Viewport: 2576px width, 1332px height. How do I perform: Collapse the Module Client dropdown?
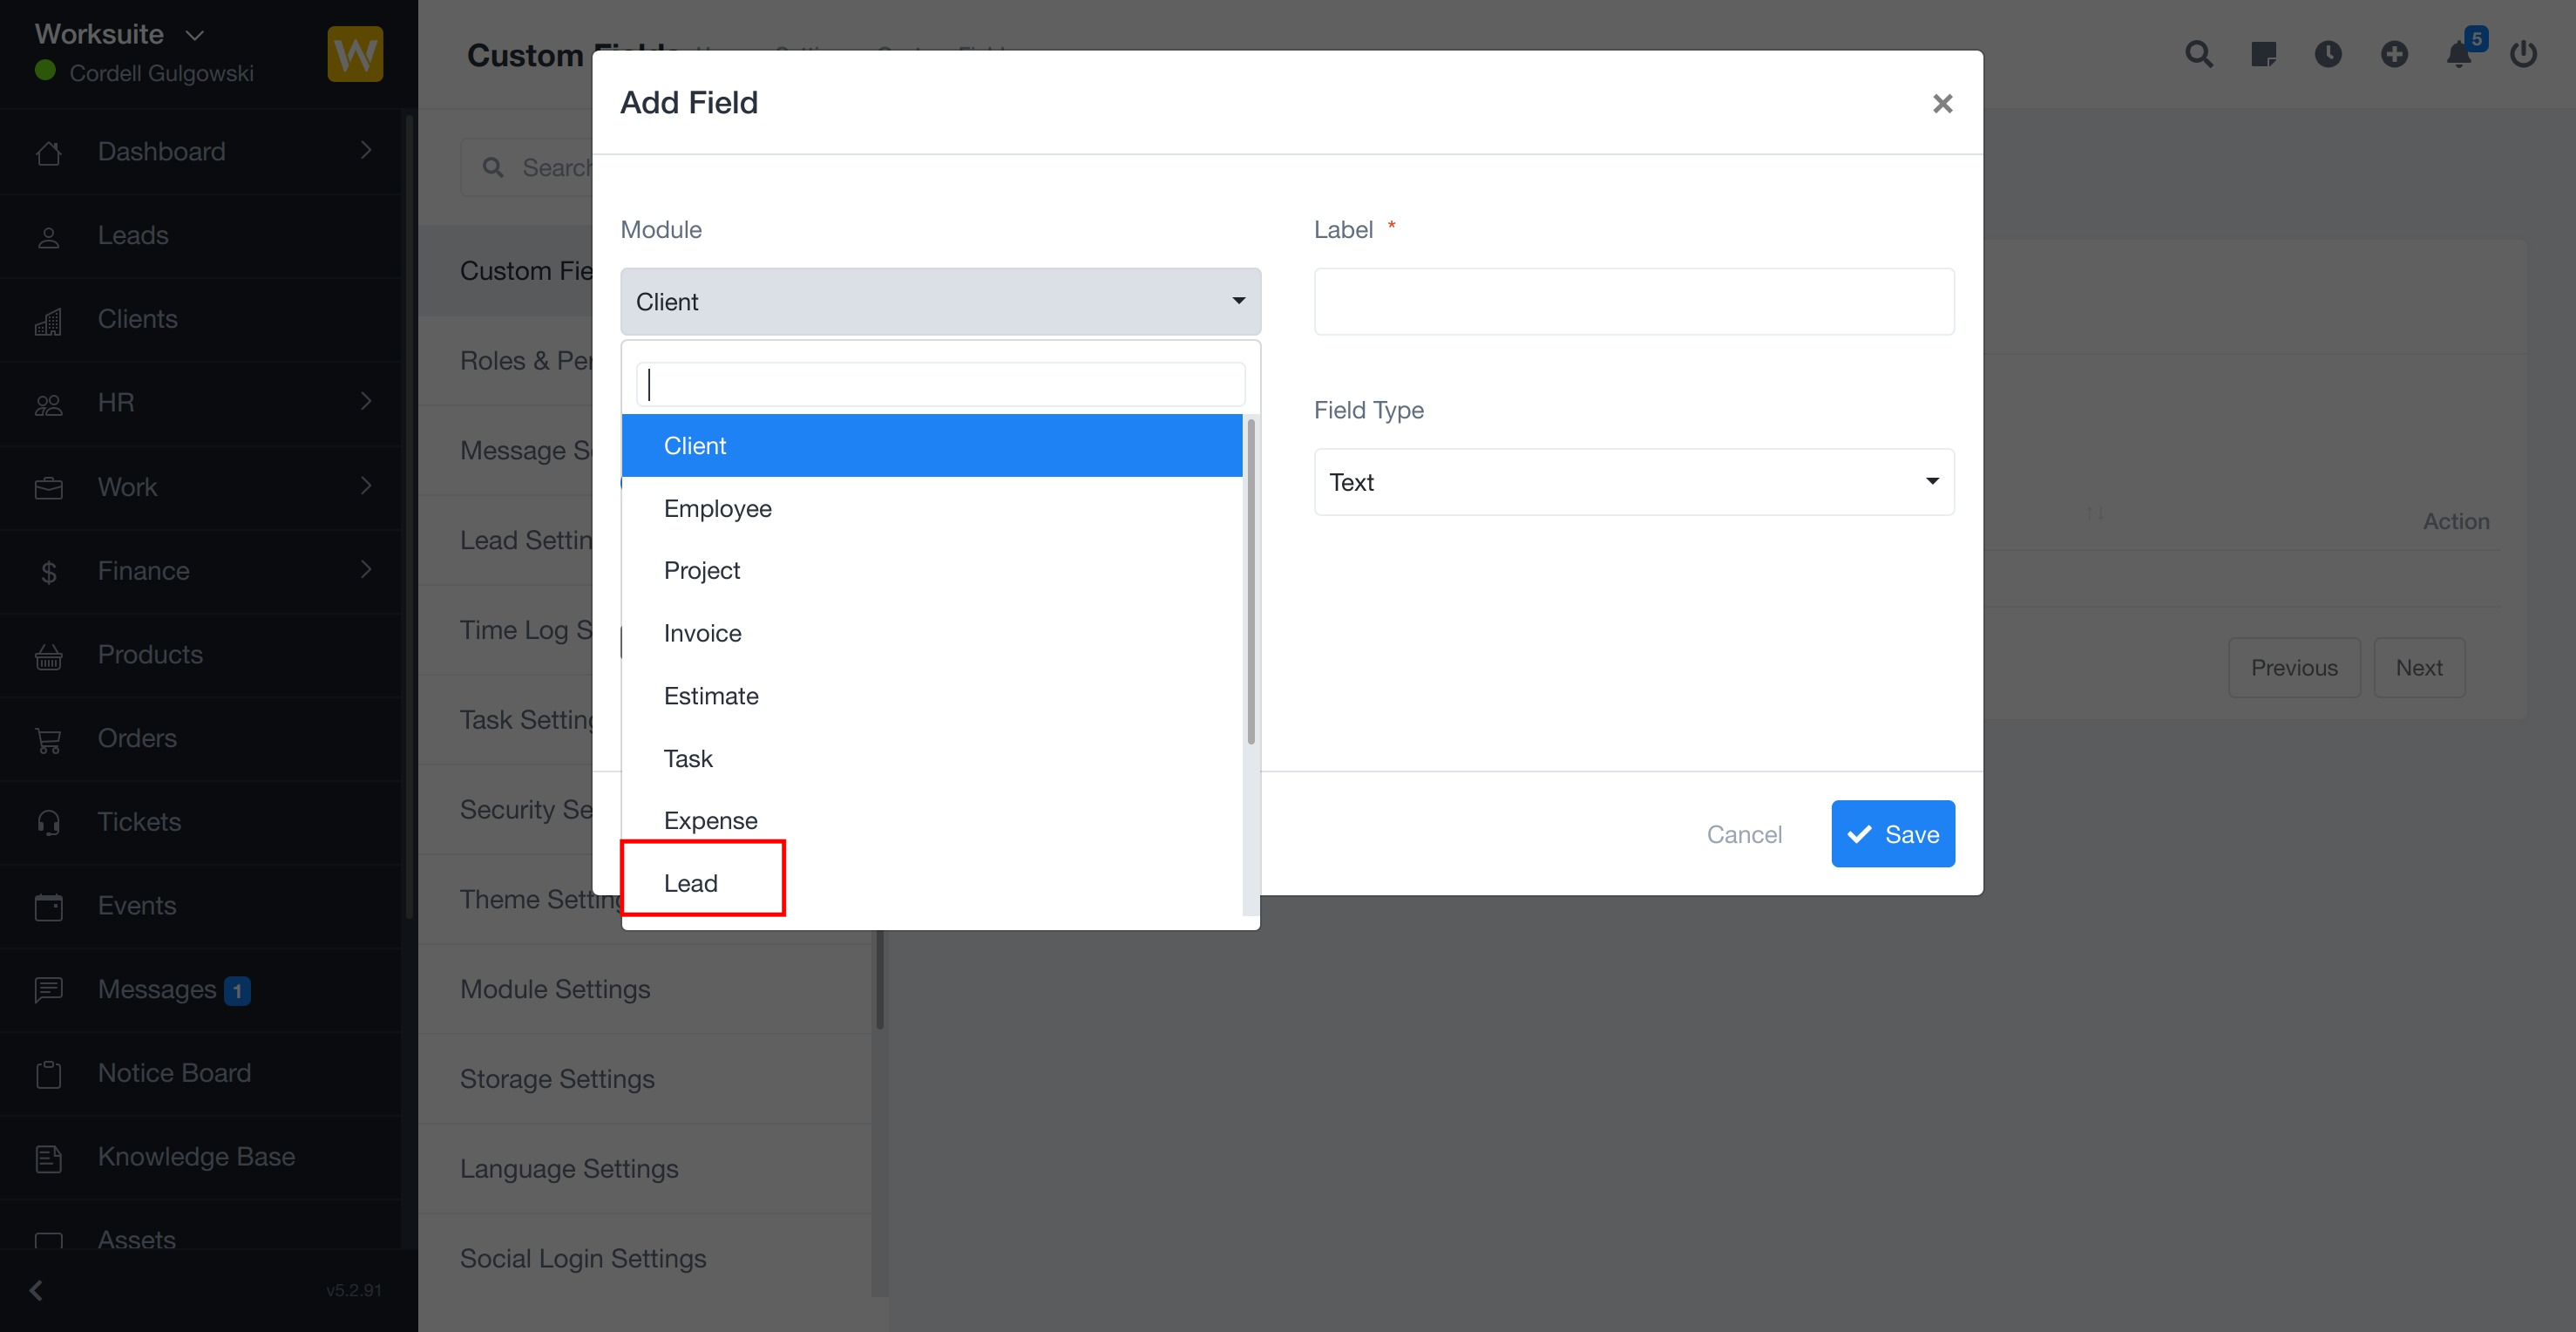point(940,301)
